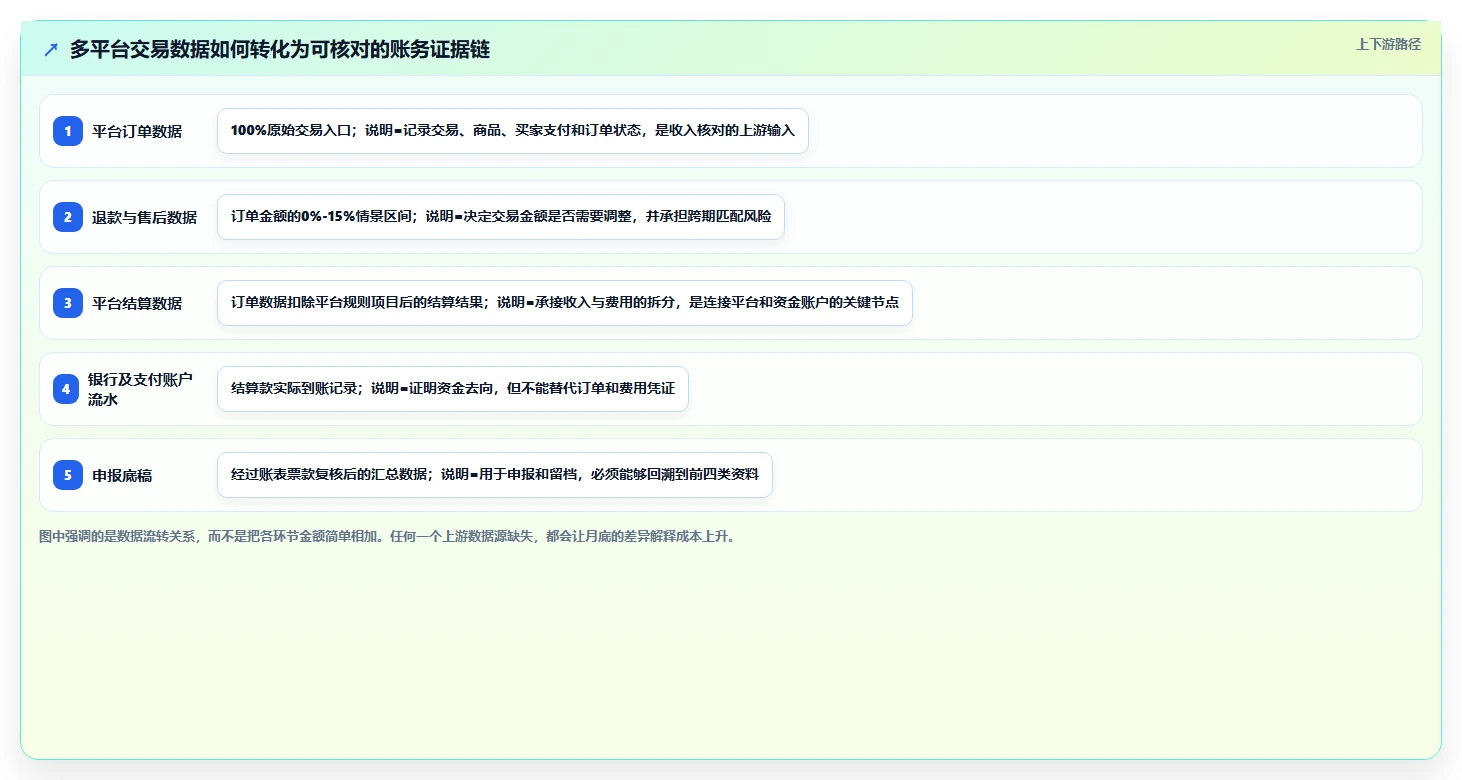Image resolution: width=1462 pixels, height=780 pixels.
Task: Click the 上下游路径 label in header
Action: point(1388,44)
